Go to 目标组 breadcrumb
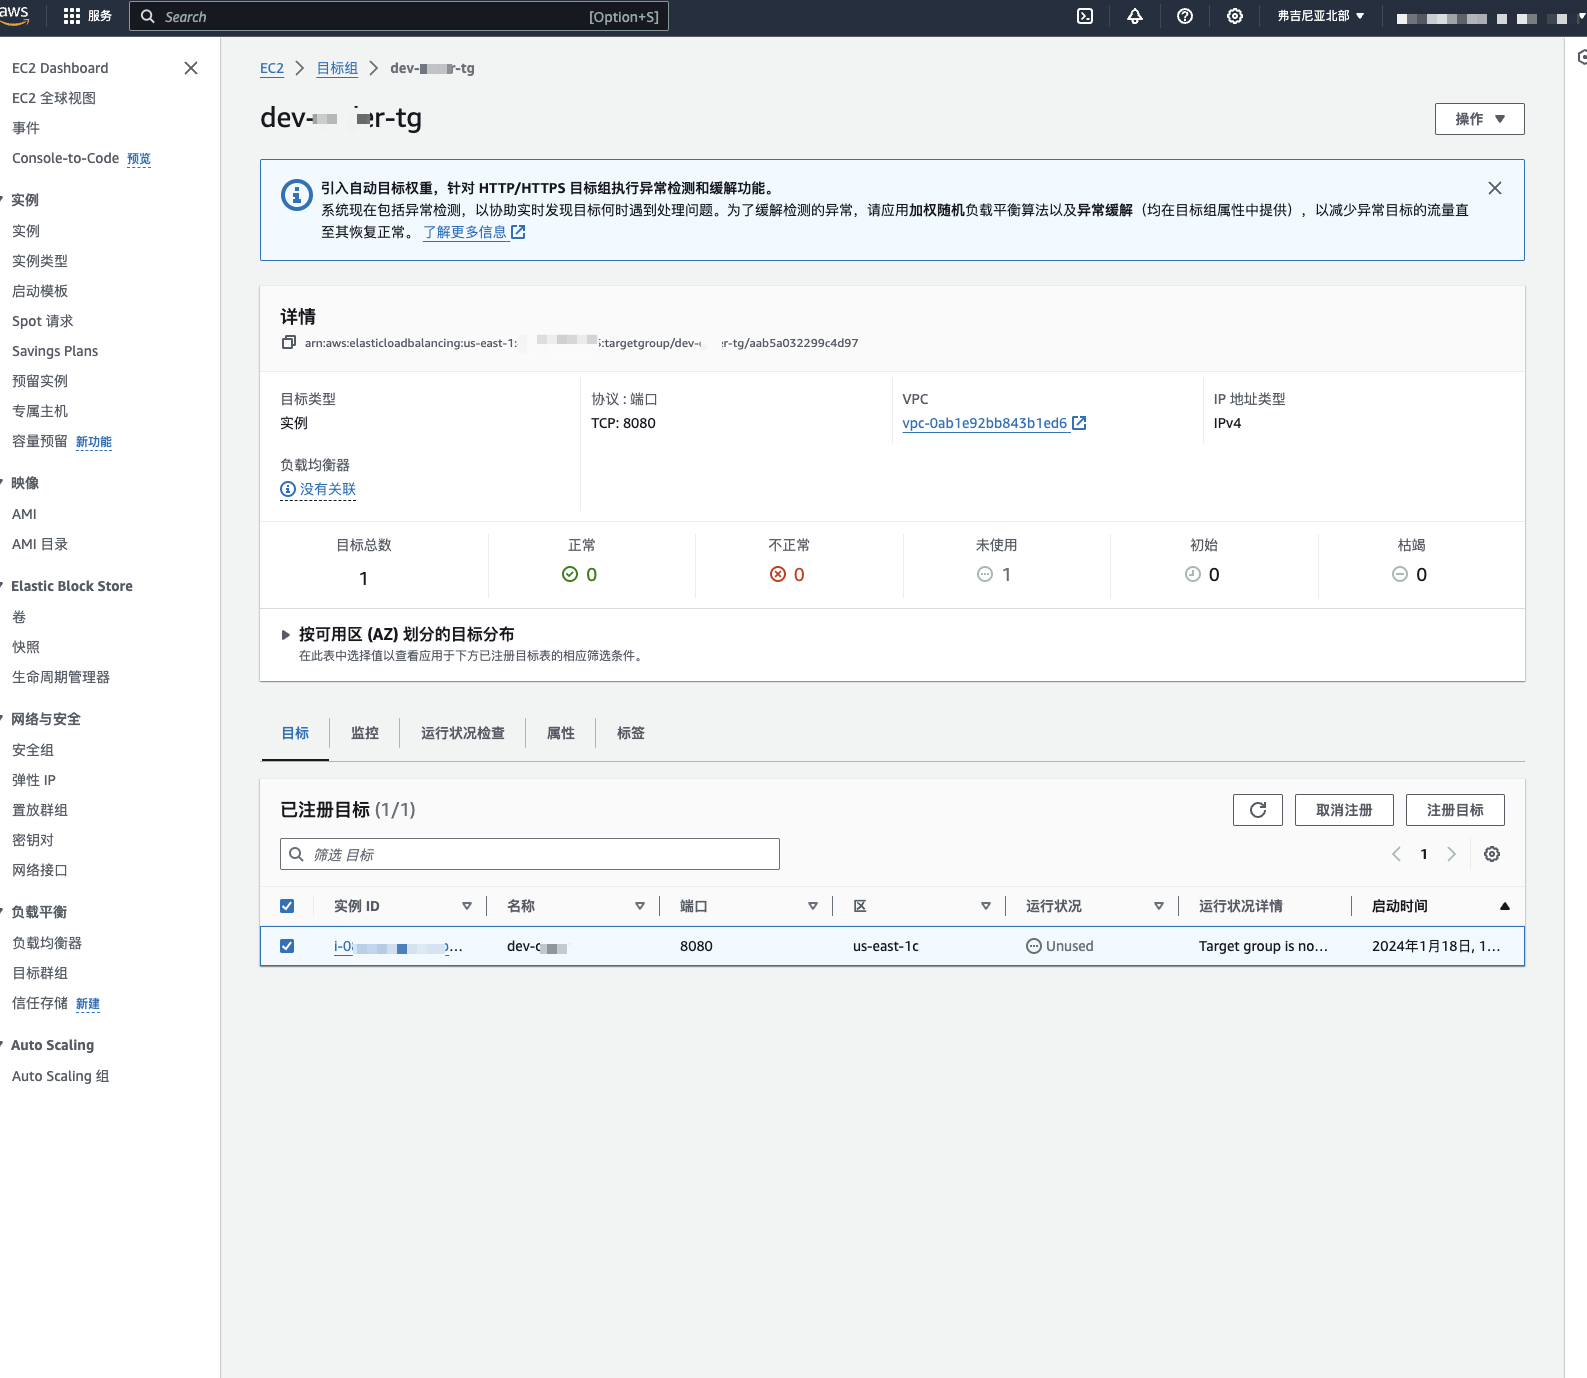1587x1378 pixels. pyautogui.click(x=337, y=68)
